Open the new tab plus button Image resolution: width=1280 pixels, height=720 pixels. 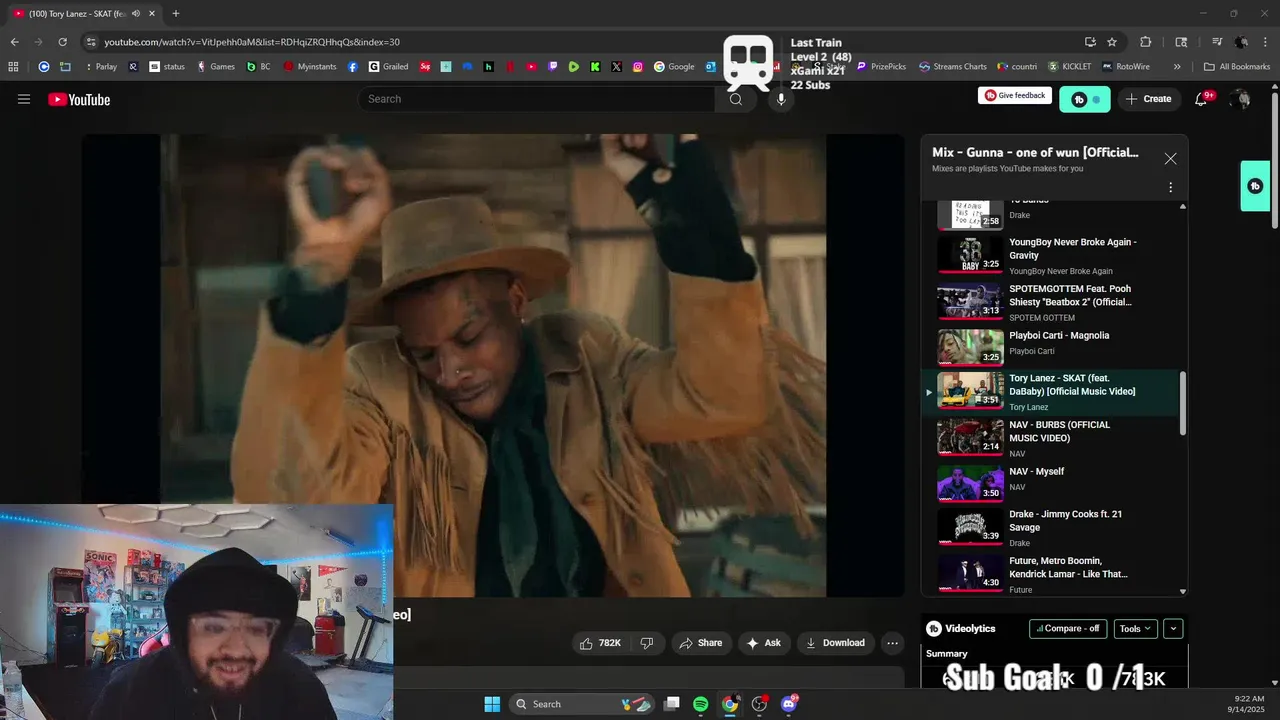[176, 14]
